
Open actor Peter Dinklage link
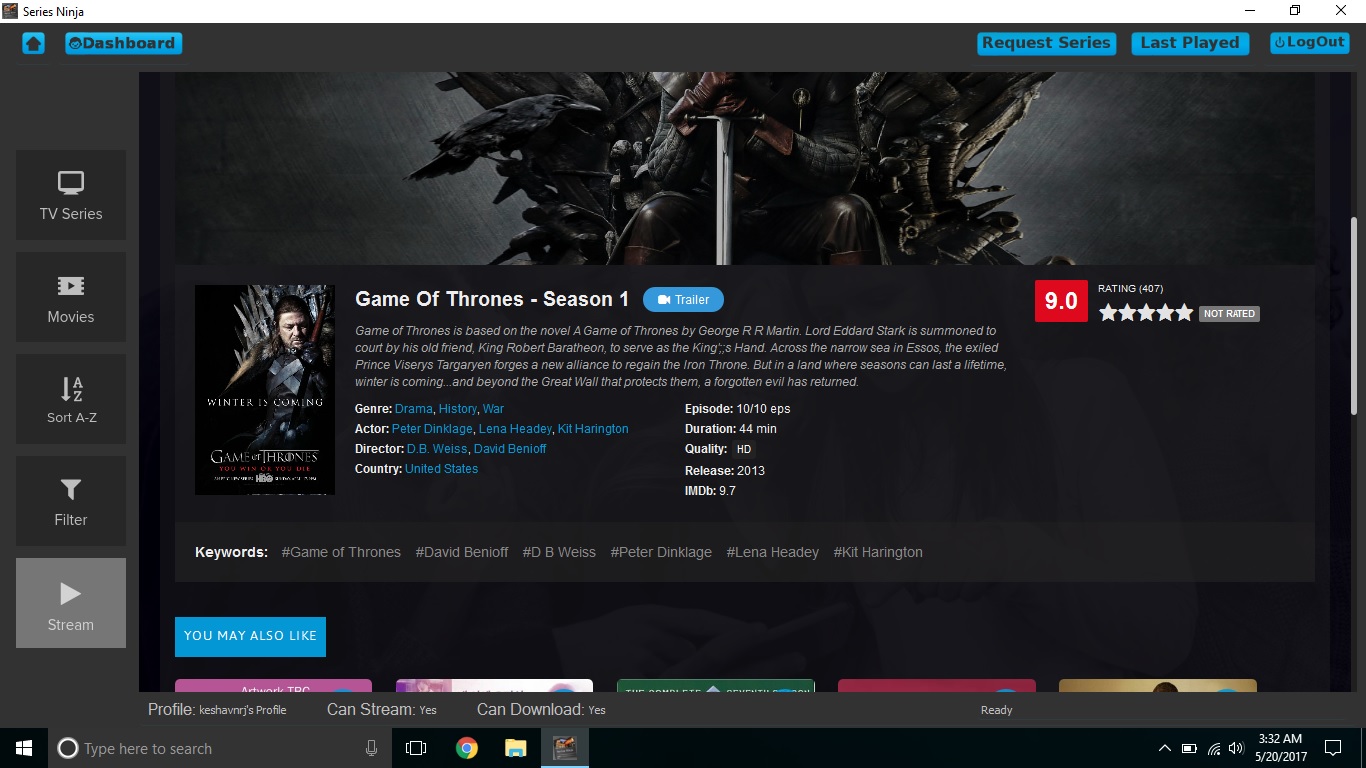432,429
